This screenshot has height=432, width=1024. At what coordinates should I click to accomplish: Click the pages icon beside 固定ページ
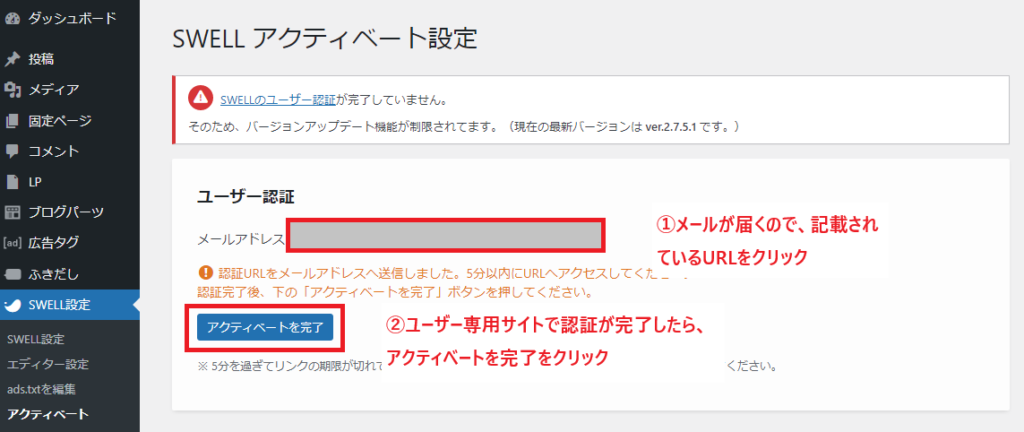(12, 121)
